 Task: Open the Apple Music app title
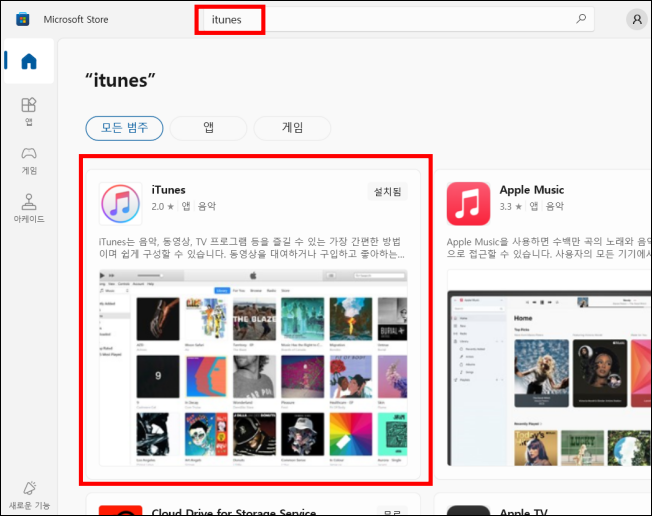[531, 190]
